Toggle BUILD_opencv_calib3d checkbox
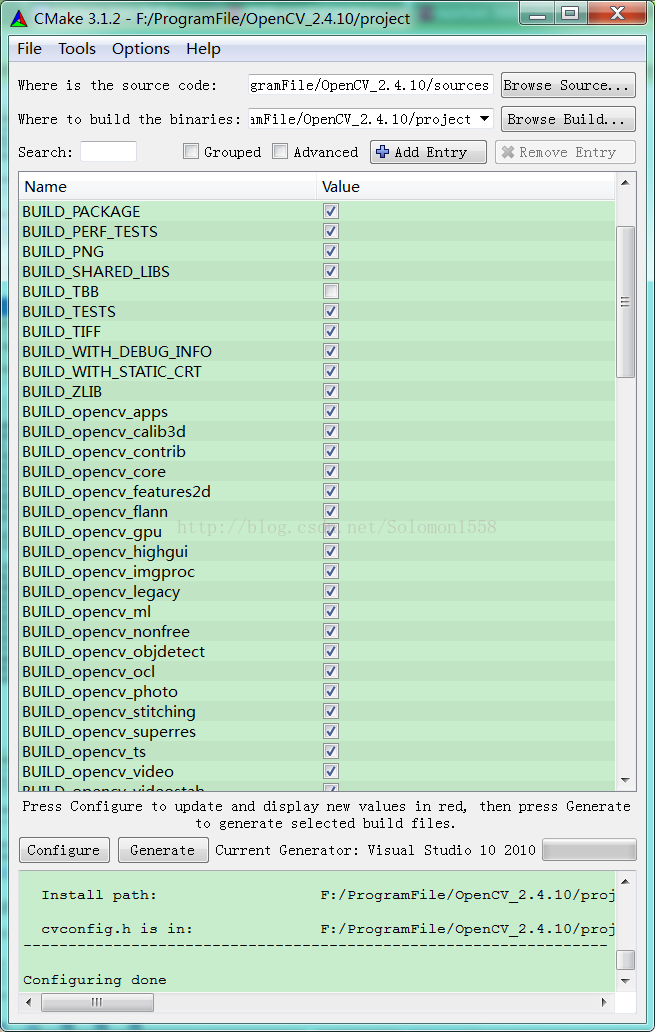Image resolution: width=655 pixels, height=1032 pixels. pyautogui.click(x=330, y=431)
